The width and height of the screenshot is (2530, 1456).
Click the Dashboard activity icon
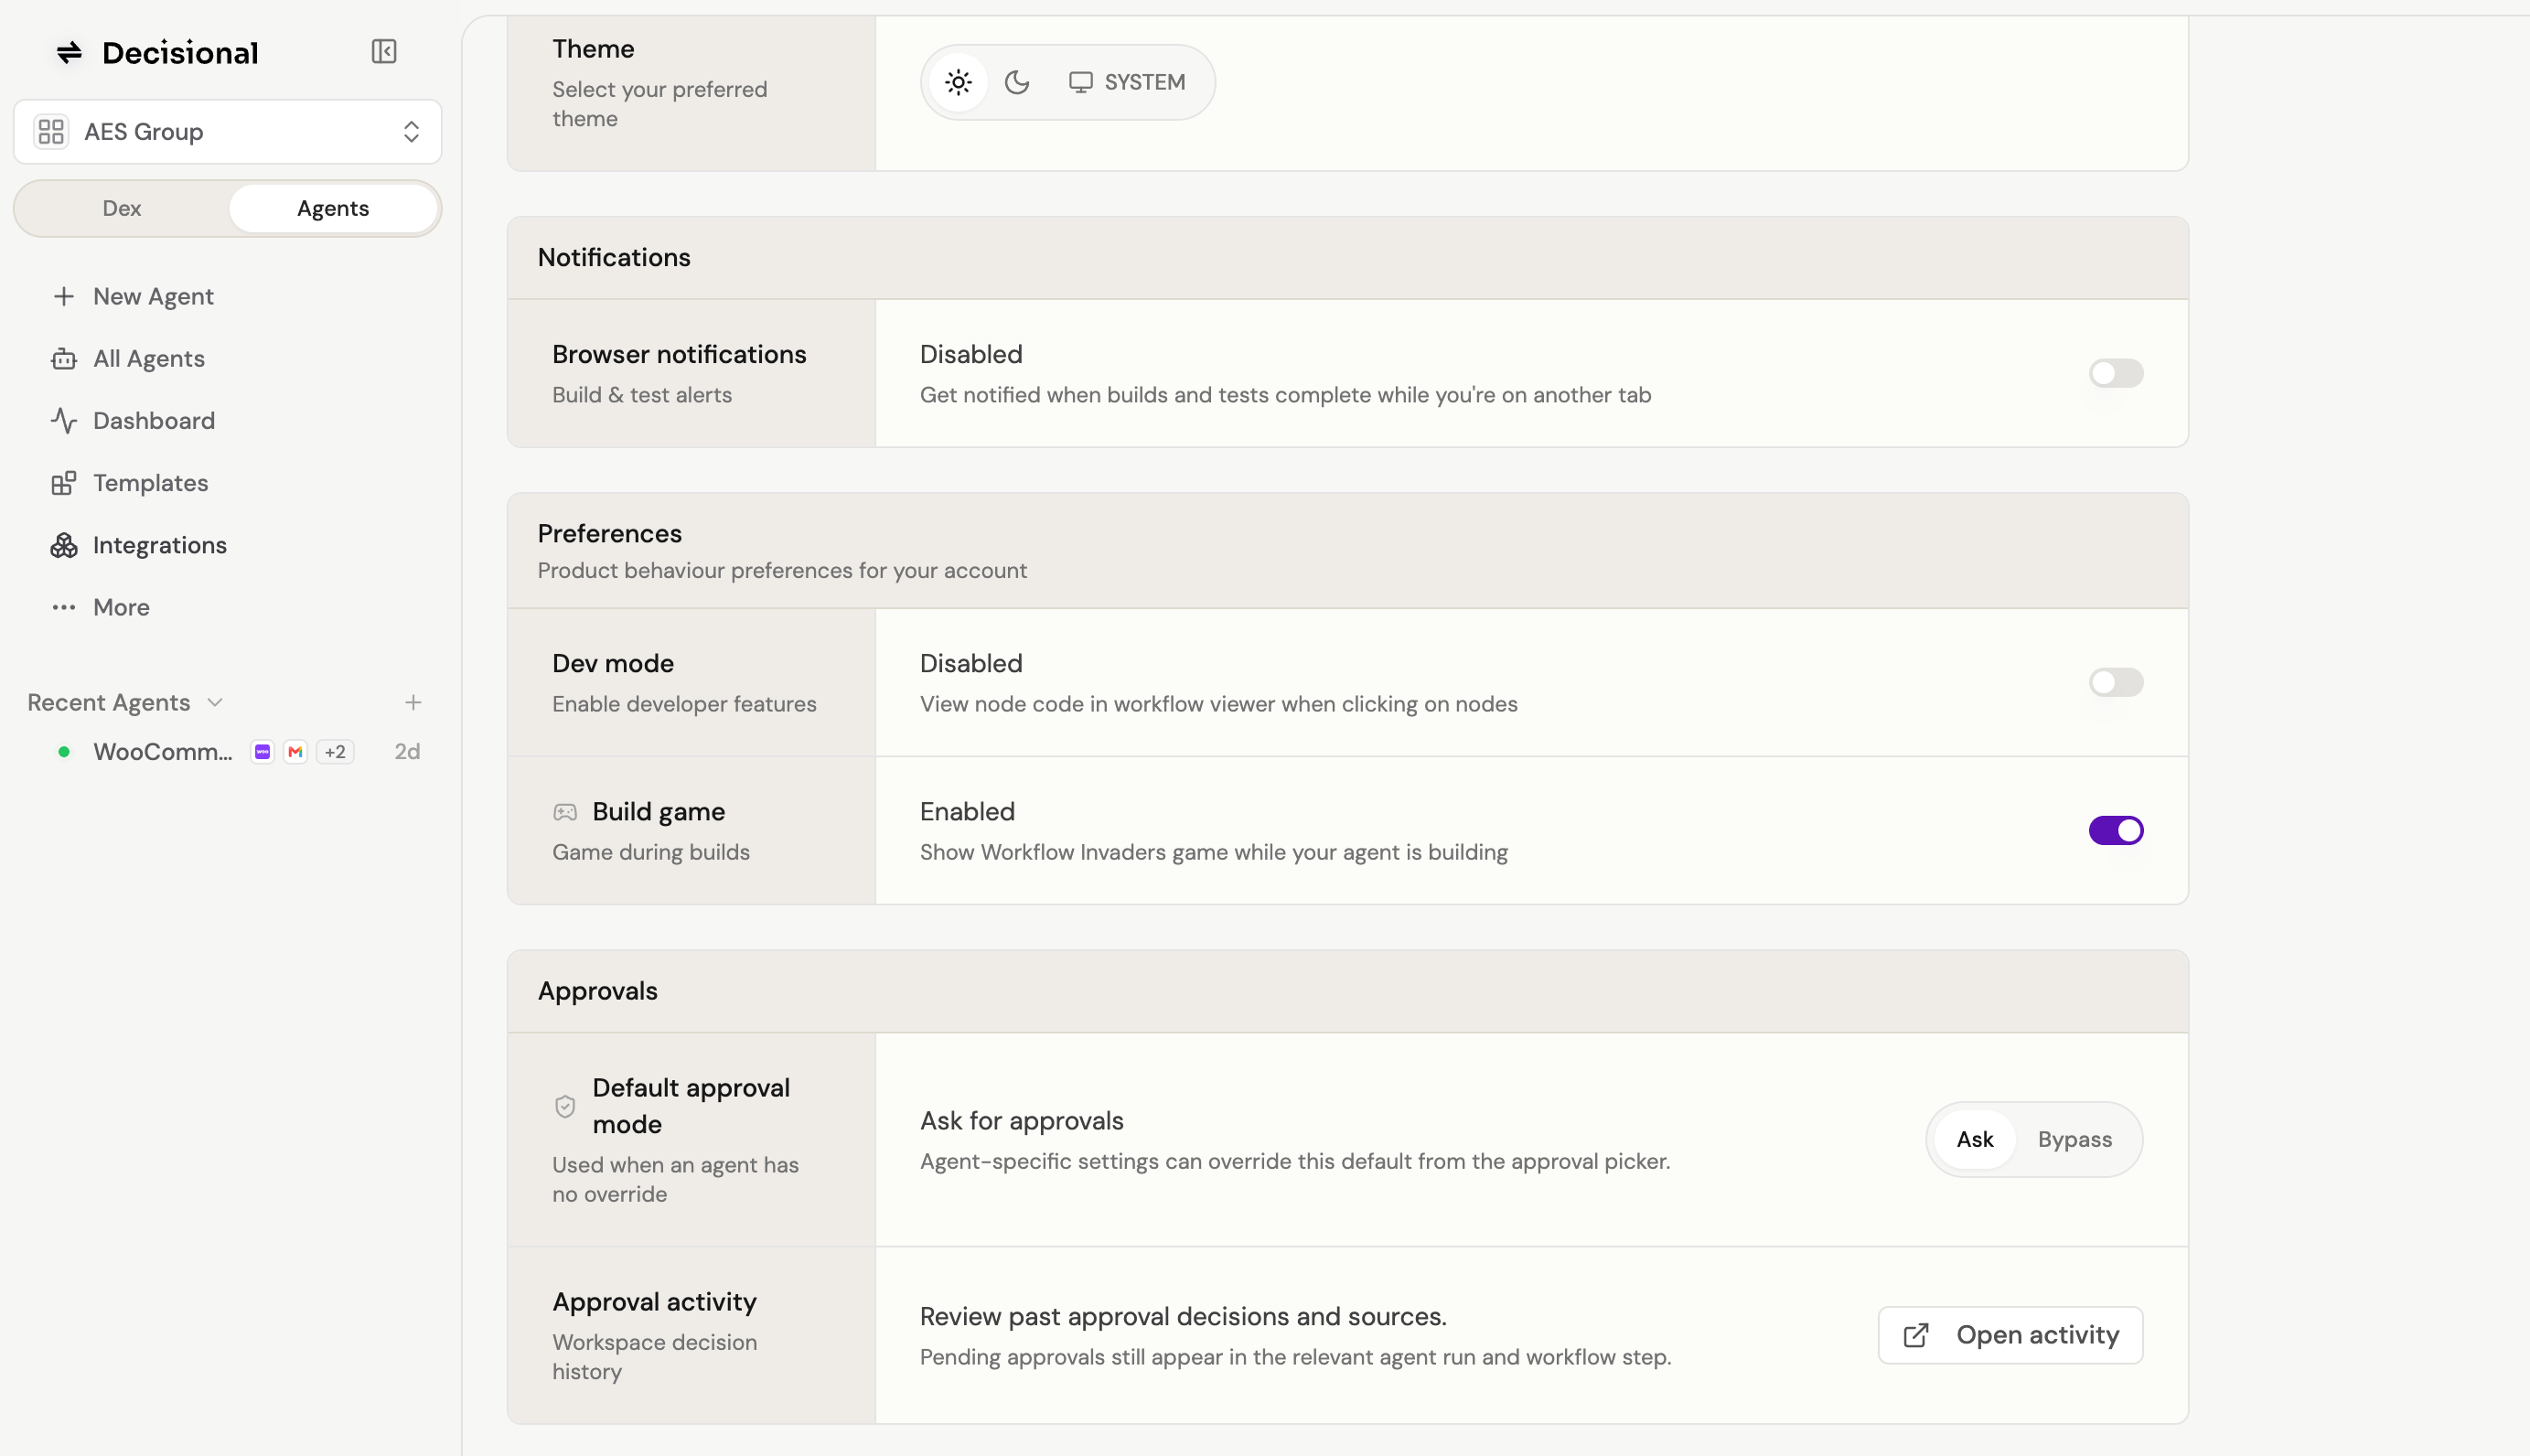coord(64,420)
